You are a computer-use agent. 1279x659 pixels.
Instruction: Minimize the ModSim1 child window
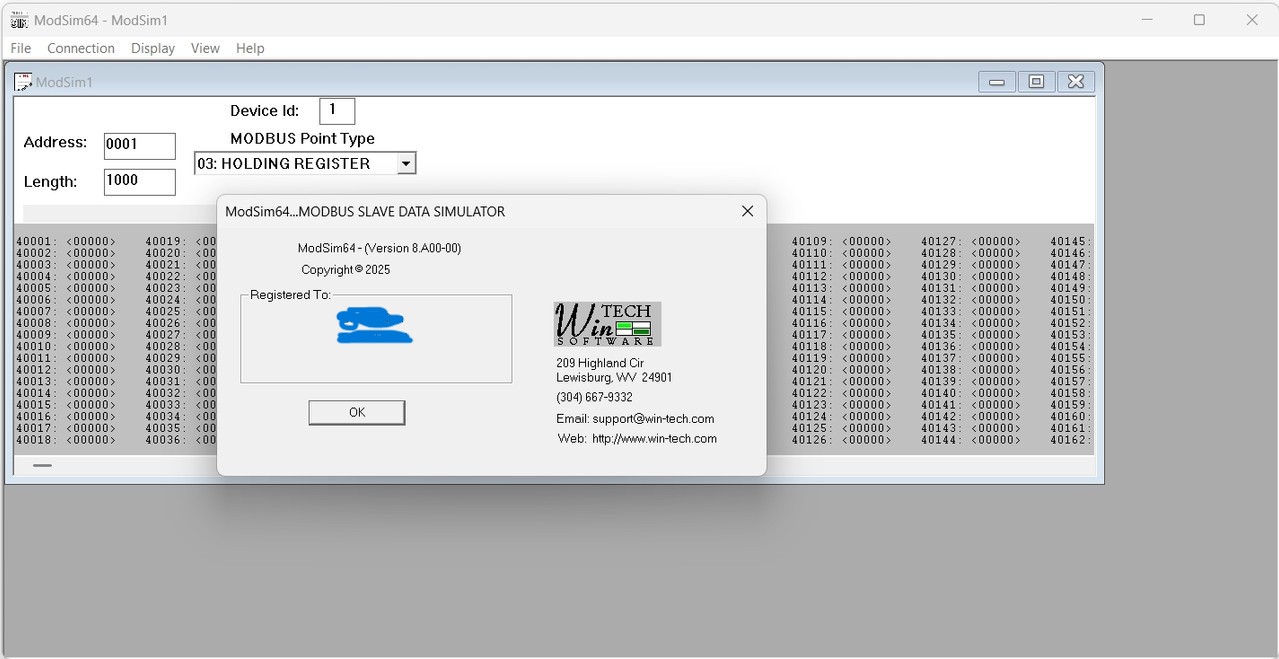[x=996, y=82]
